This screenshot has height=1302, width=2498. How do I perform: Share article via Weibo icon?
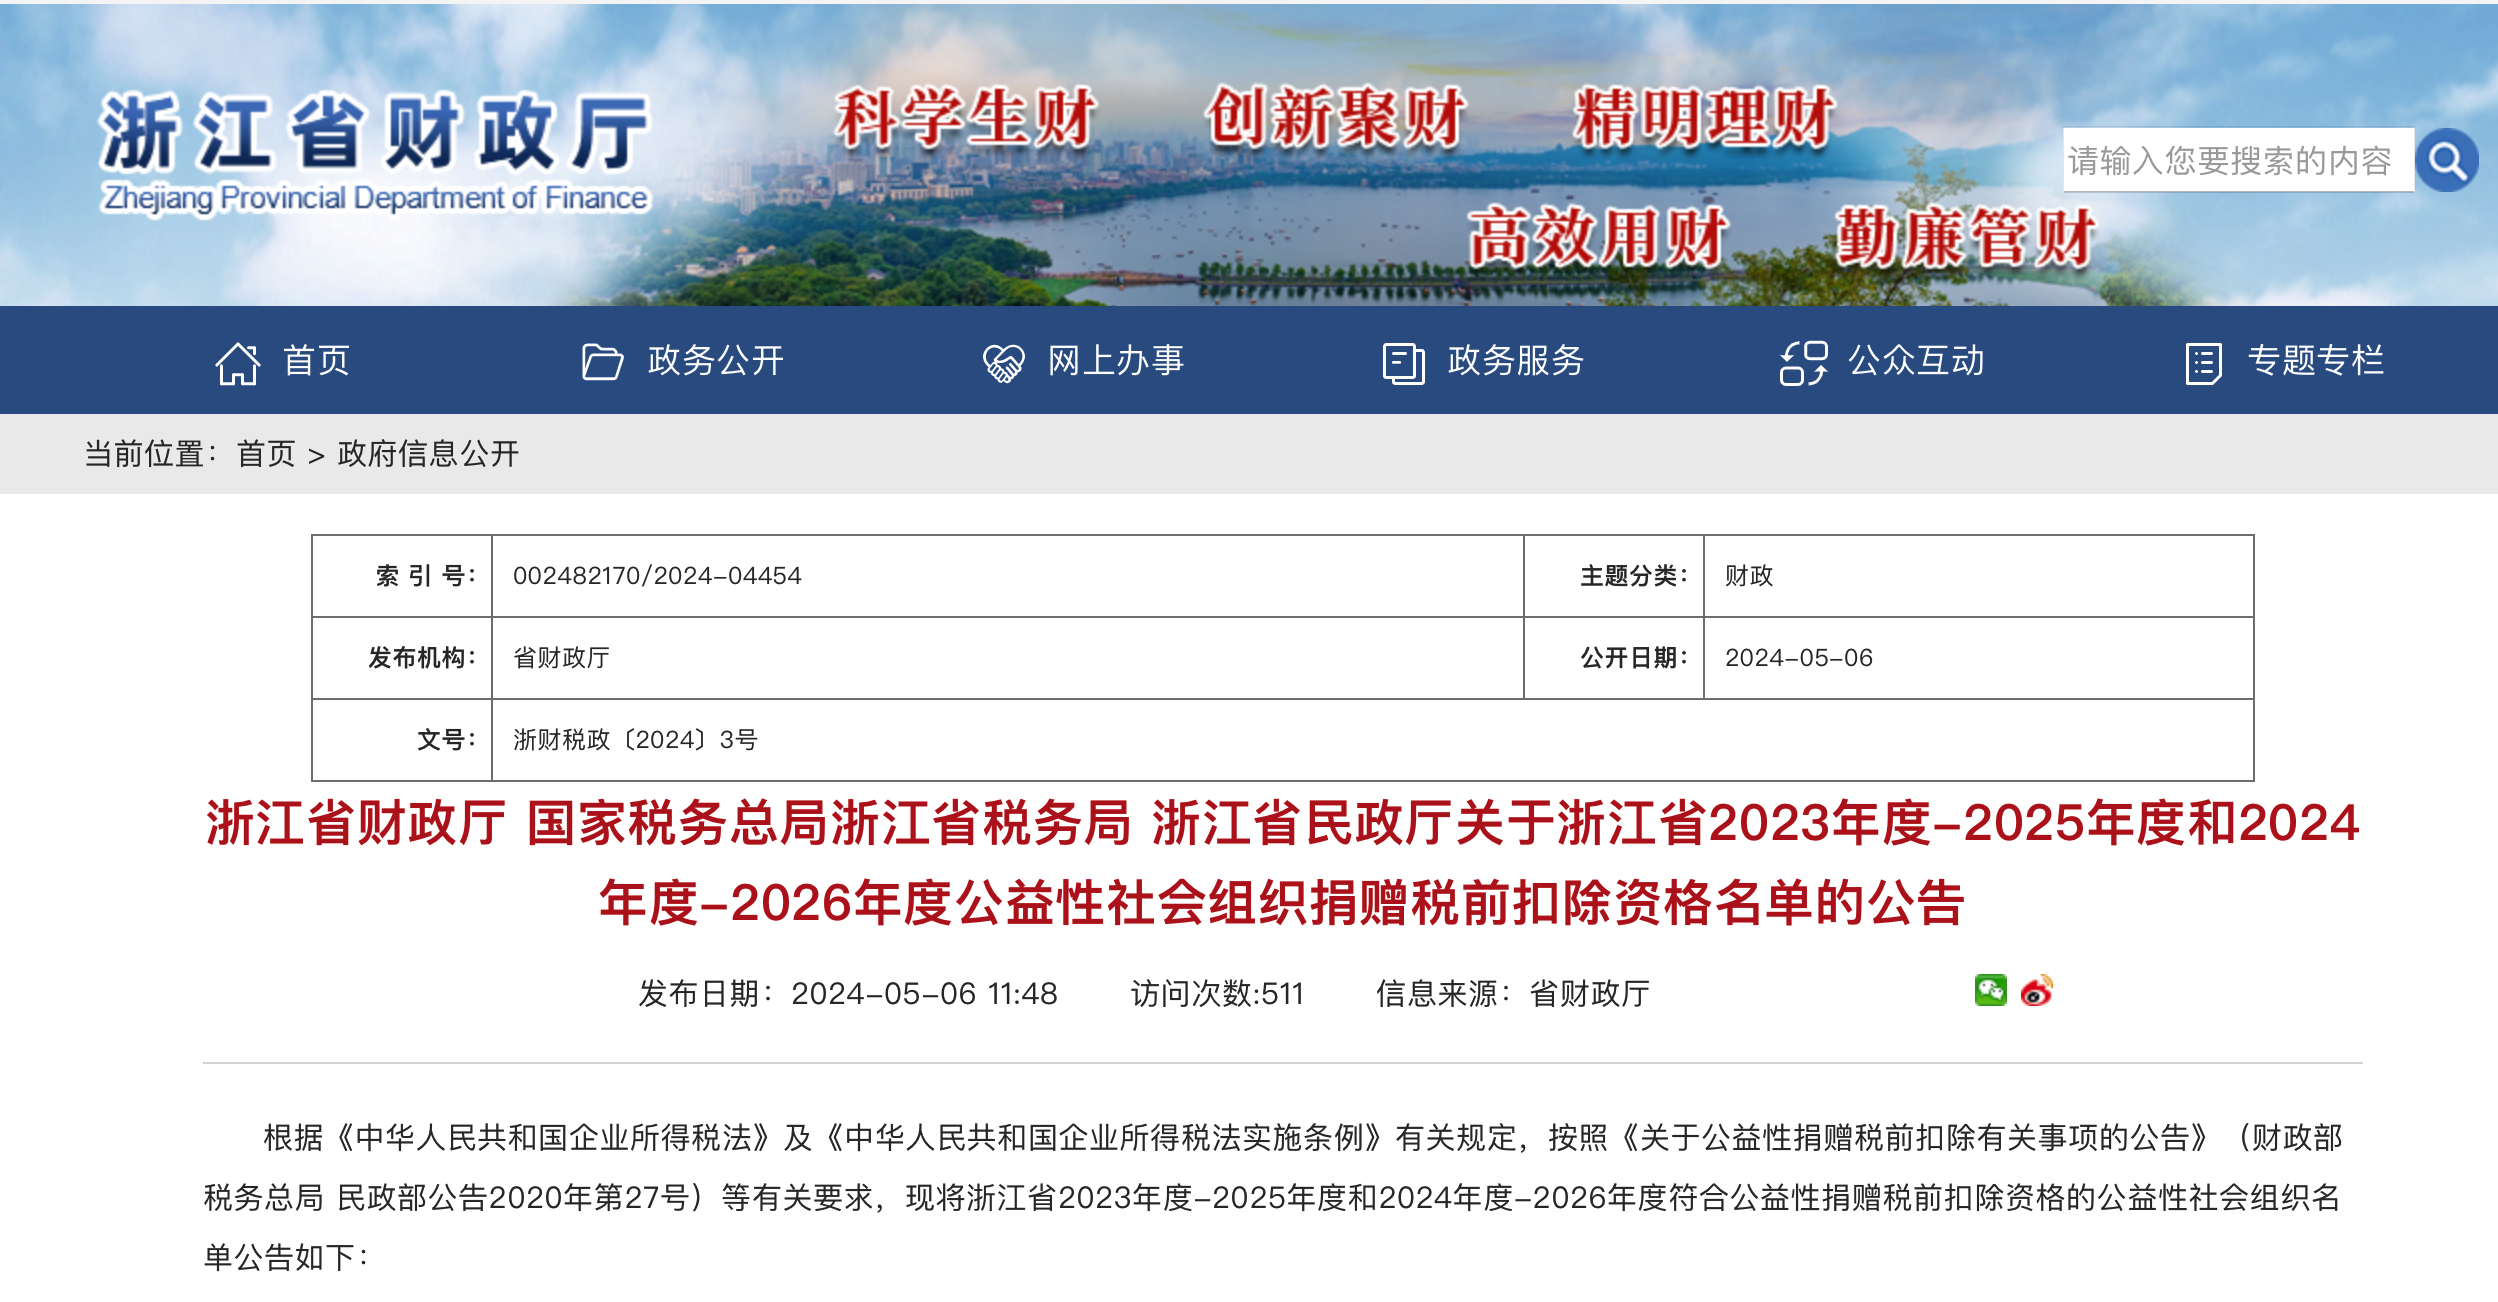[2037, 990]
